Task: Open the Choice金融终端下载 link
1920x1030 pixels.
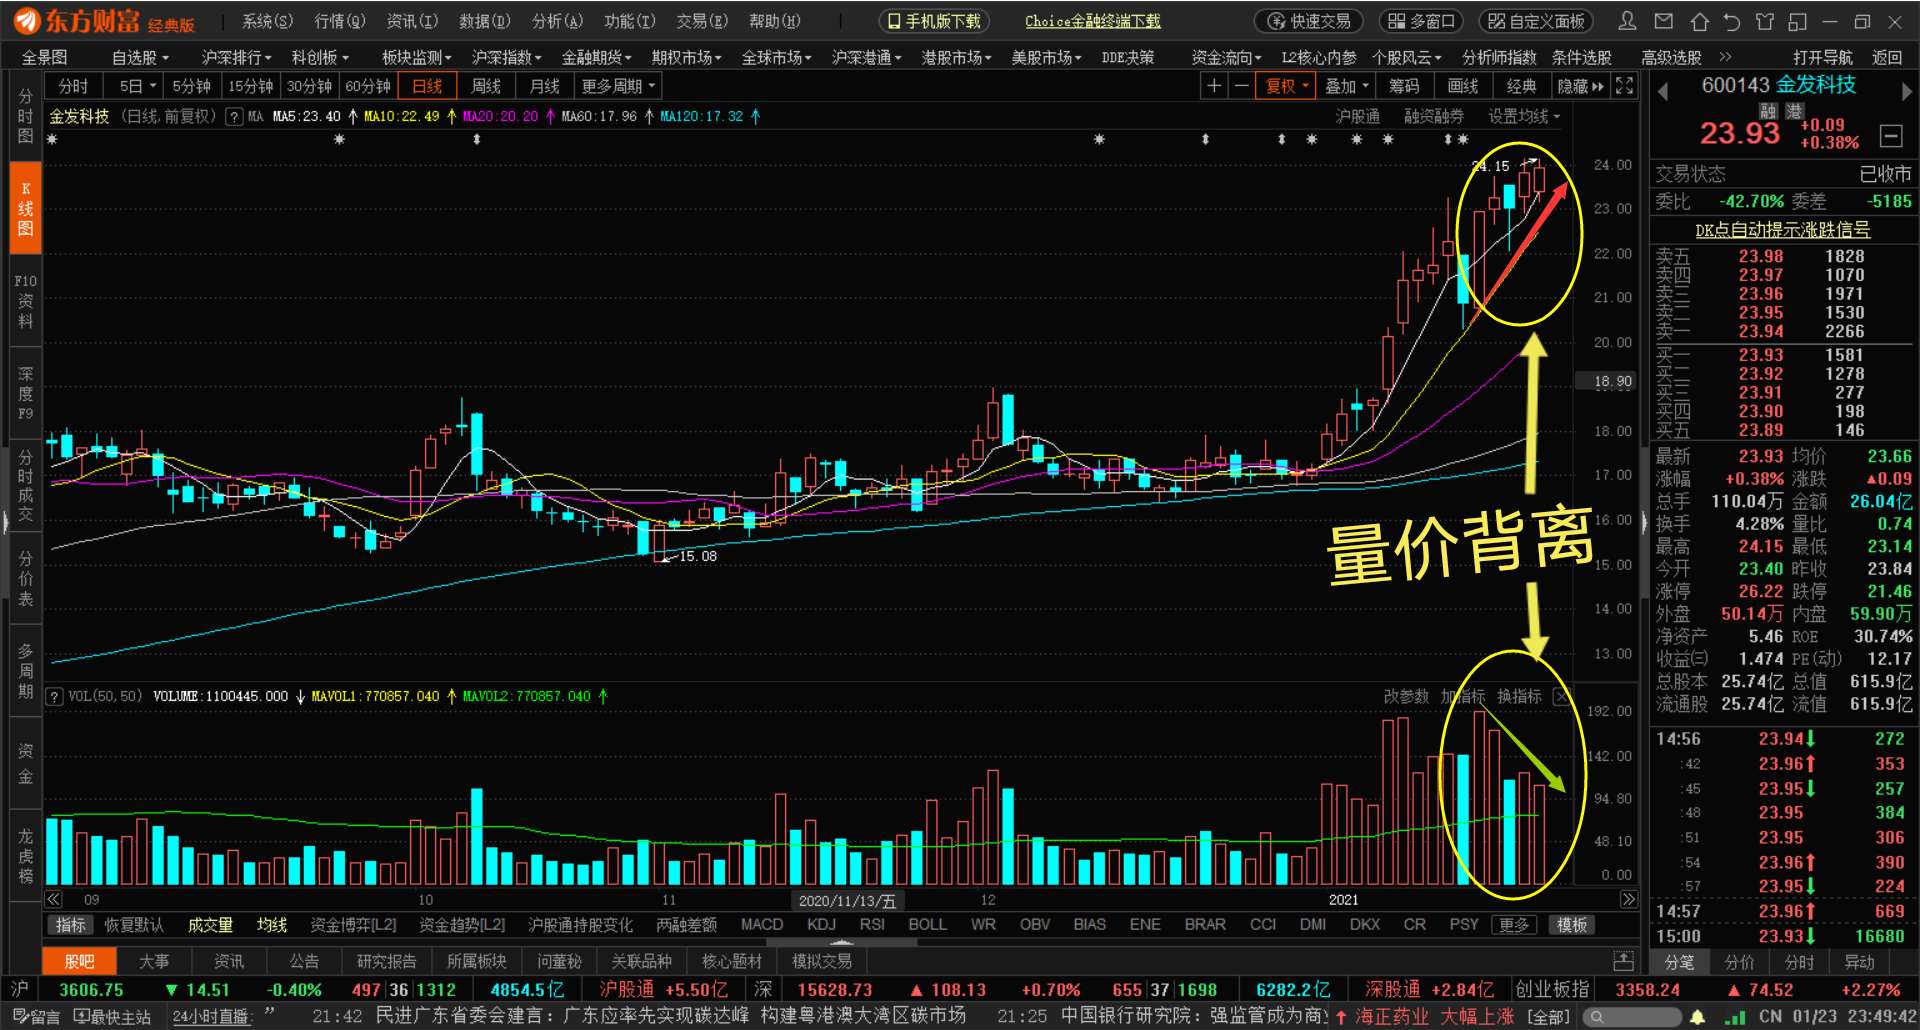Action: pos(1092,21)
